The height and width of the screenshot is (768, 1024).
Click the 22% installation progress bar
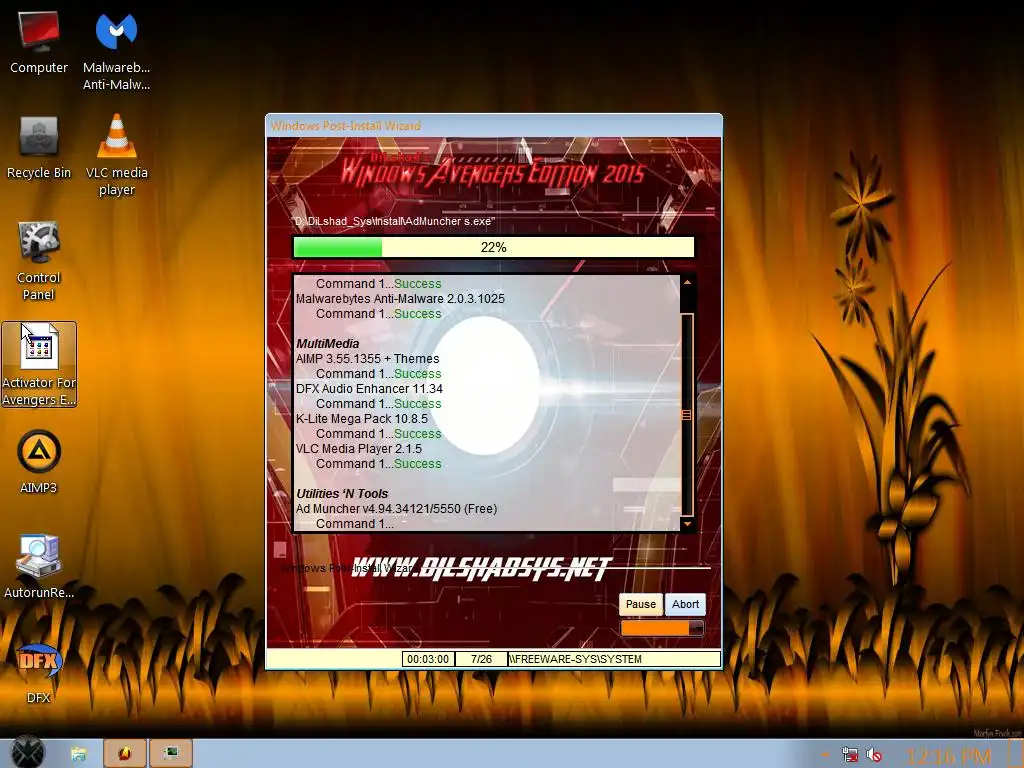click(x=493, y=248)
